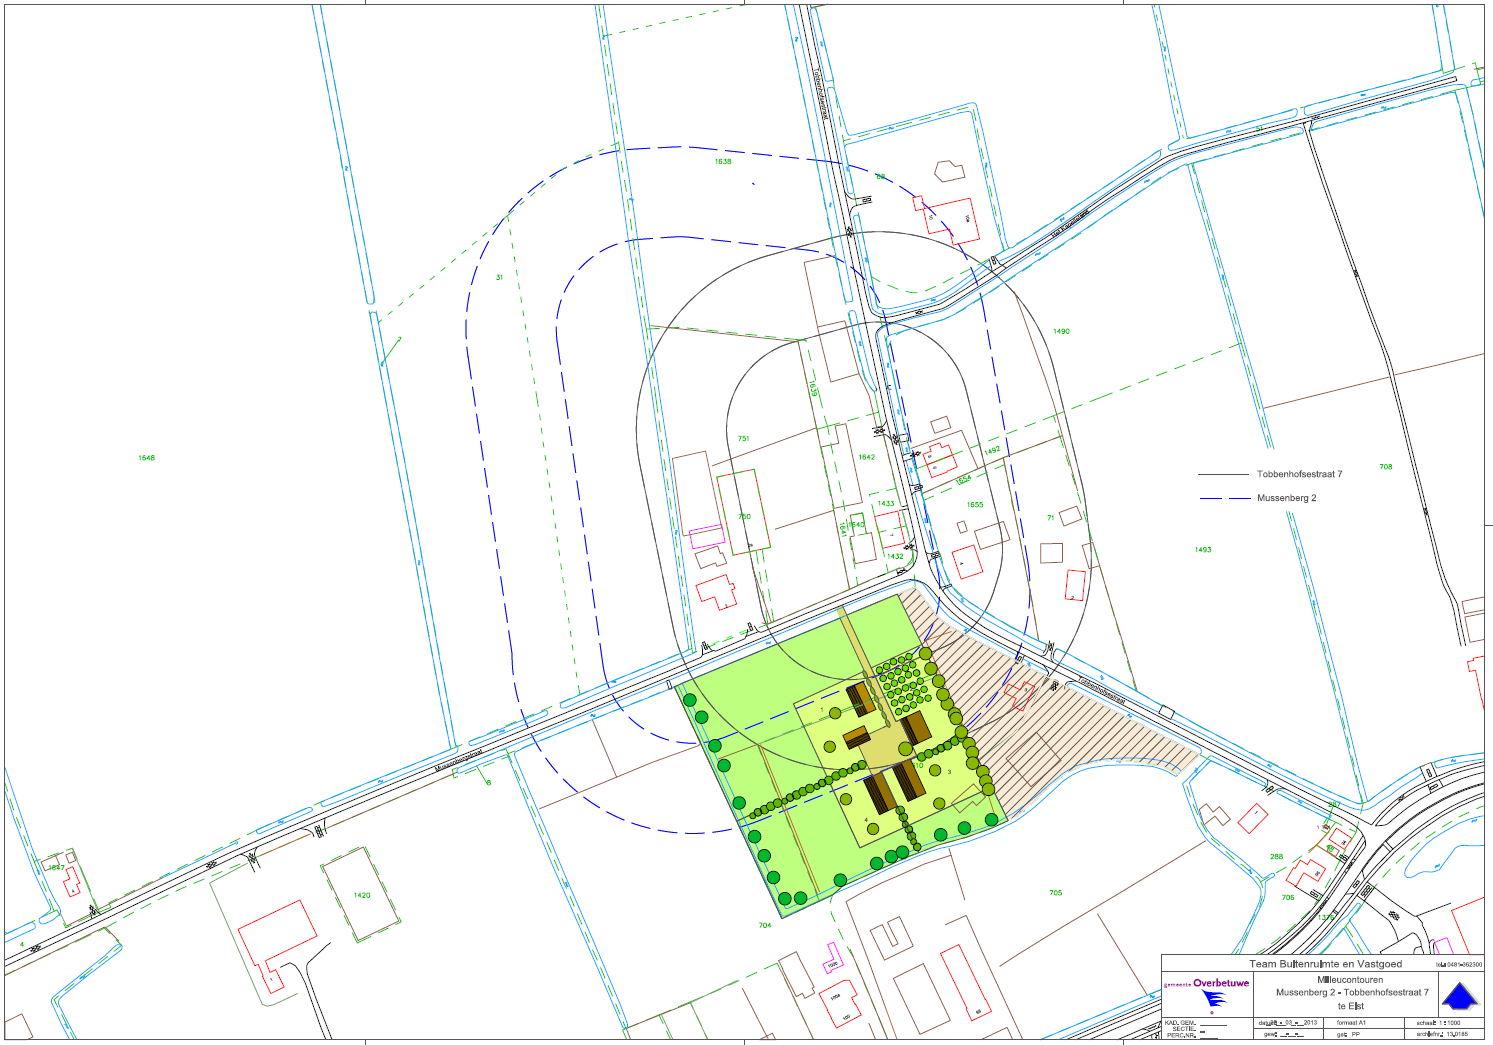
Task: Click parcel number 1648
Action: [x=147, y=458]
